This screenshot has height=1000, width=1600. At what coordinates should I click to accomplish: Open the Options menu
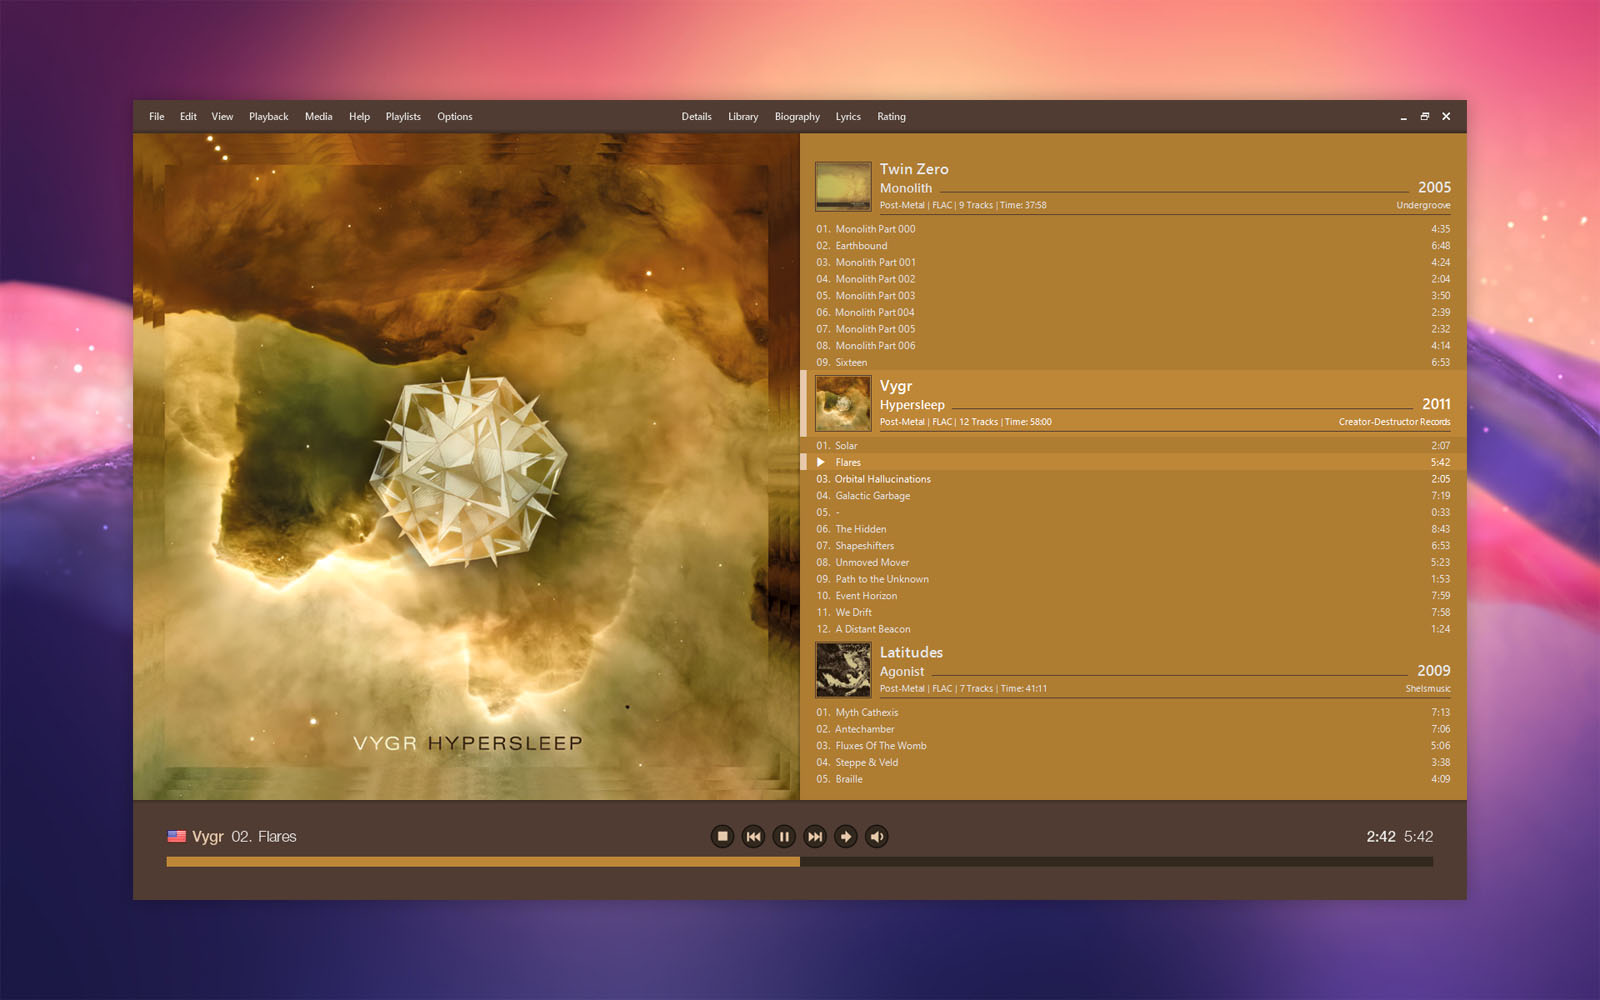click(x=454, y=116)
